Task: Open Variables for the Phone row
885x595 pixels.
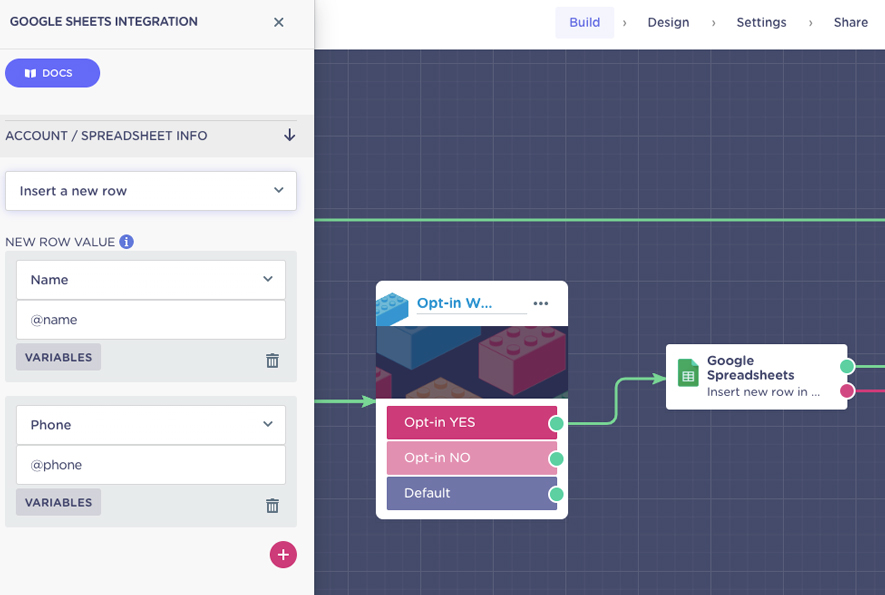Action: tap(58, 502)
